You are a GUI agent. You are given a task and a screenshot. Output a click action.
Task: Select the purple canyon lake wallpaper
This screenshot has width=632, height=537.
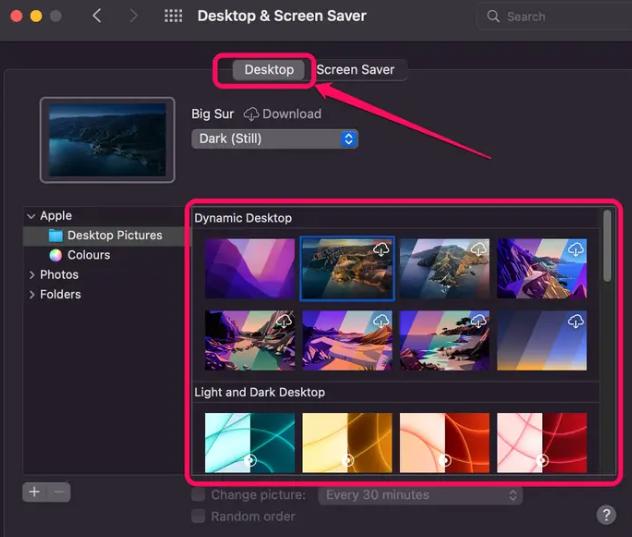pos(250,340)
